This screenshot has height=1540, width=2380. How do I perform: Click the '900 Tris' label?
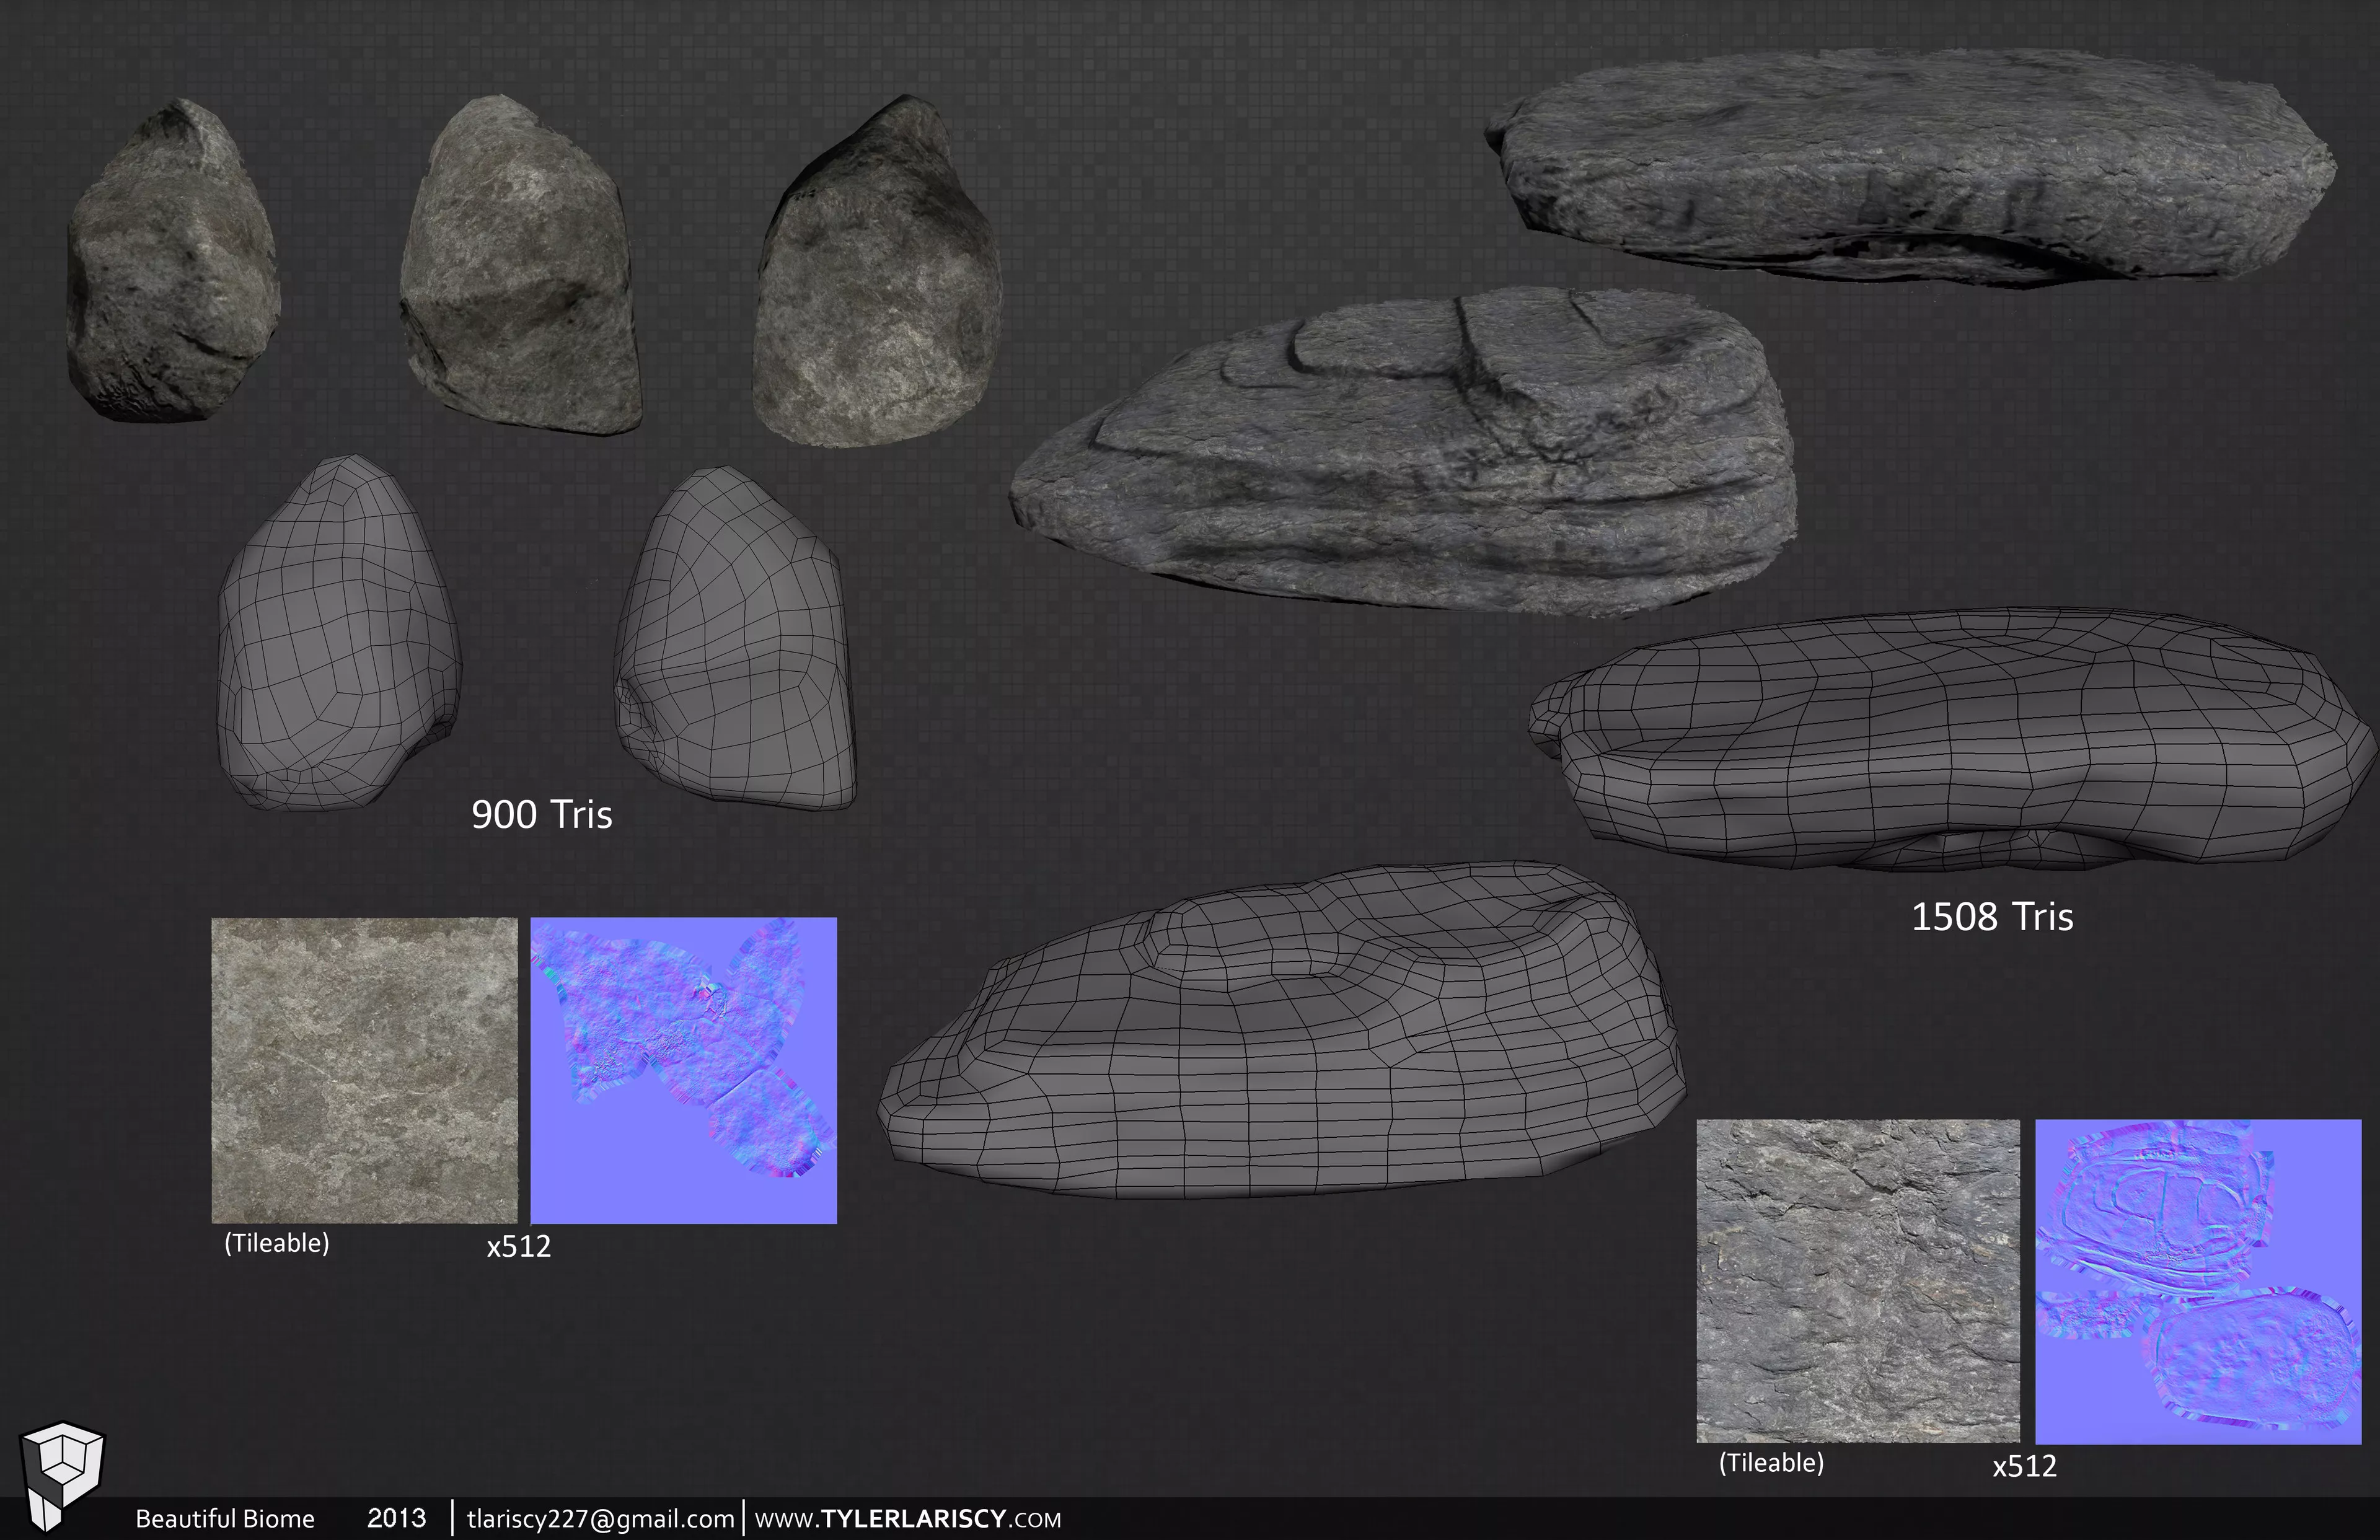coord(541,815)
